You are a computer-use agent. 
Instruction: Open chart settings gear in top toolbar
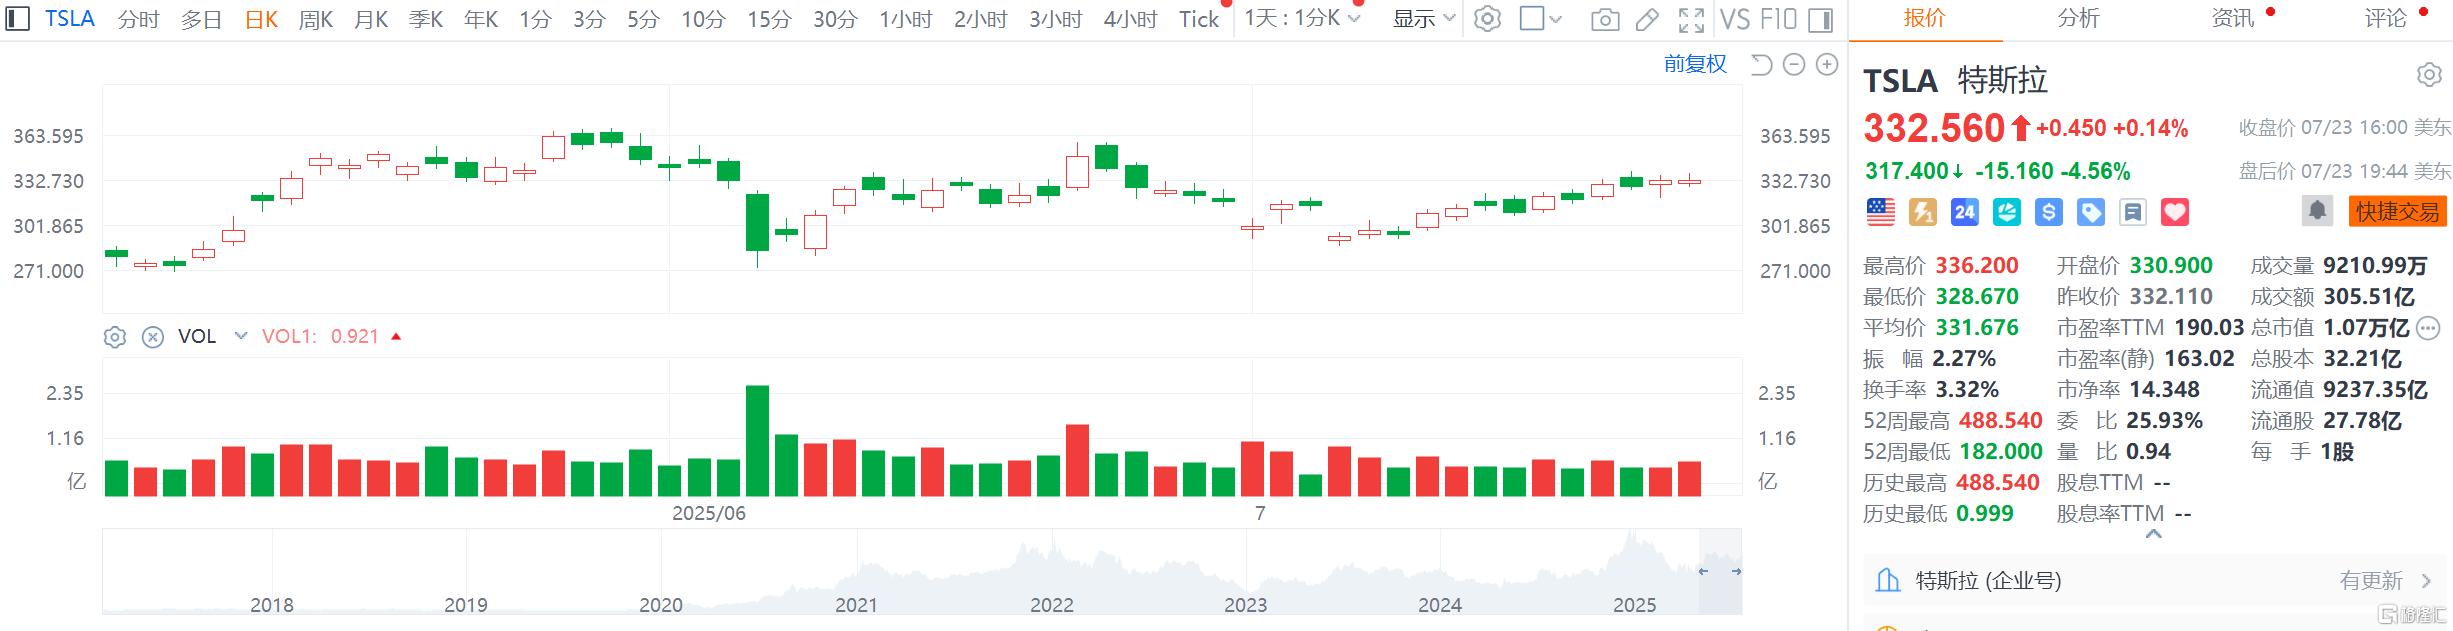[x=1487, y=19]
